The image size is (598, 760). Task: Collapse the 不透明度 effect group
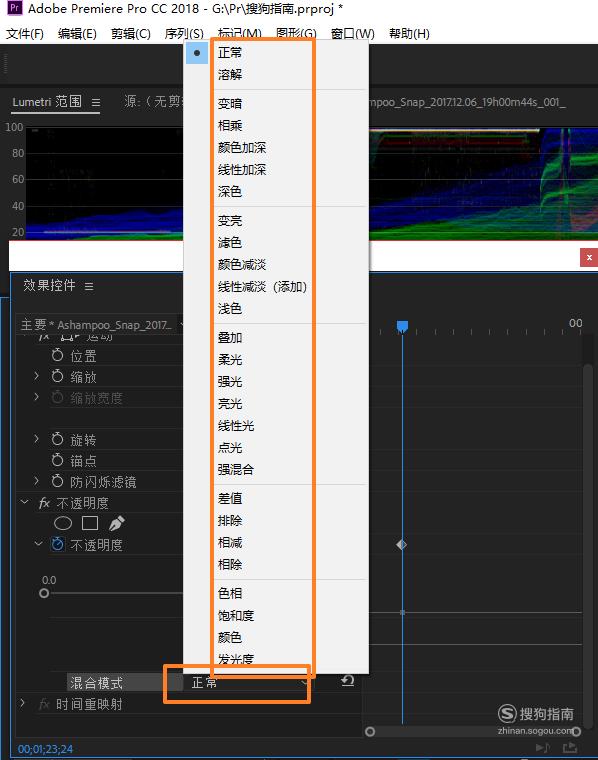click(x=25, y=502)
